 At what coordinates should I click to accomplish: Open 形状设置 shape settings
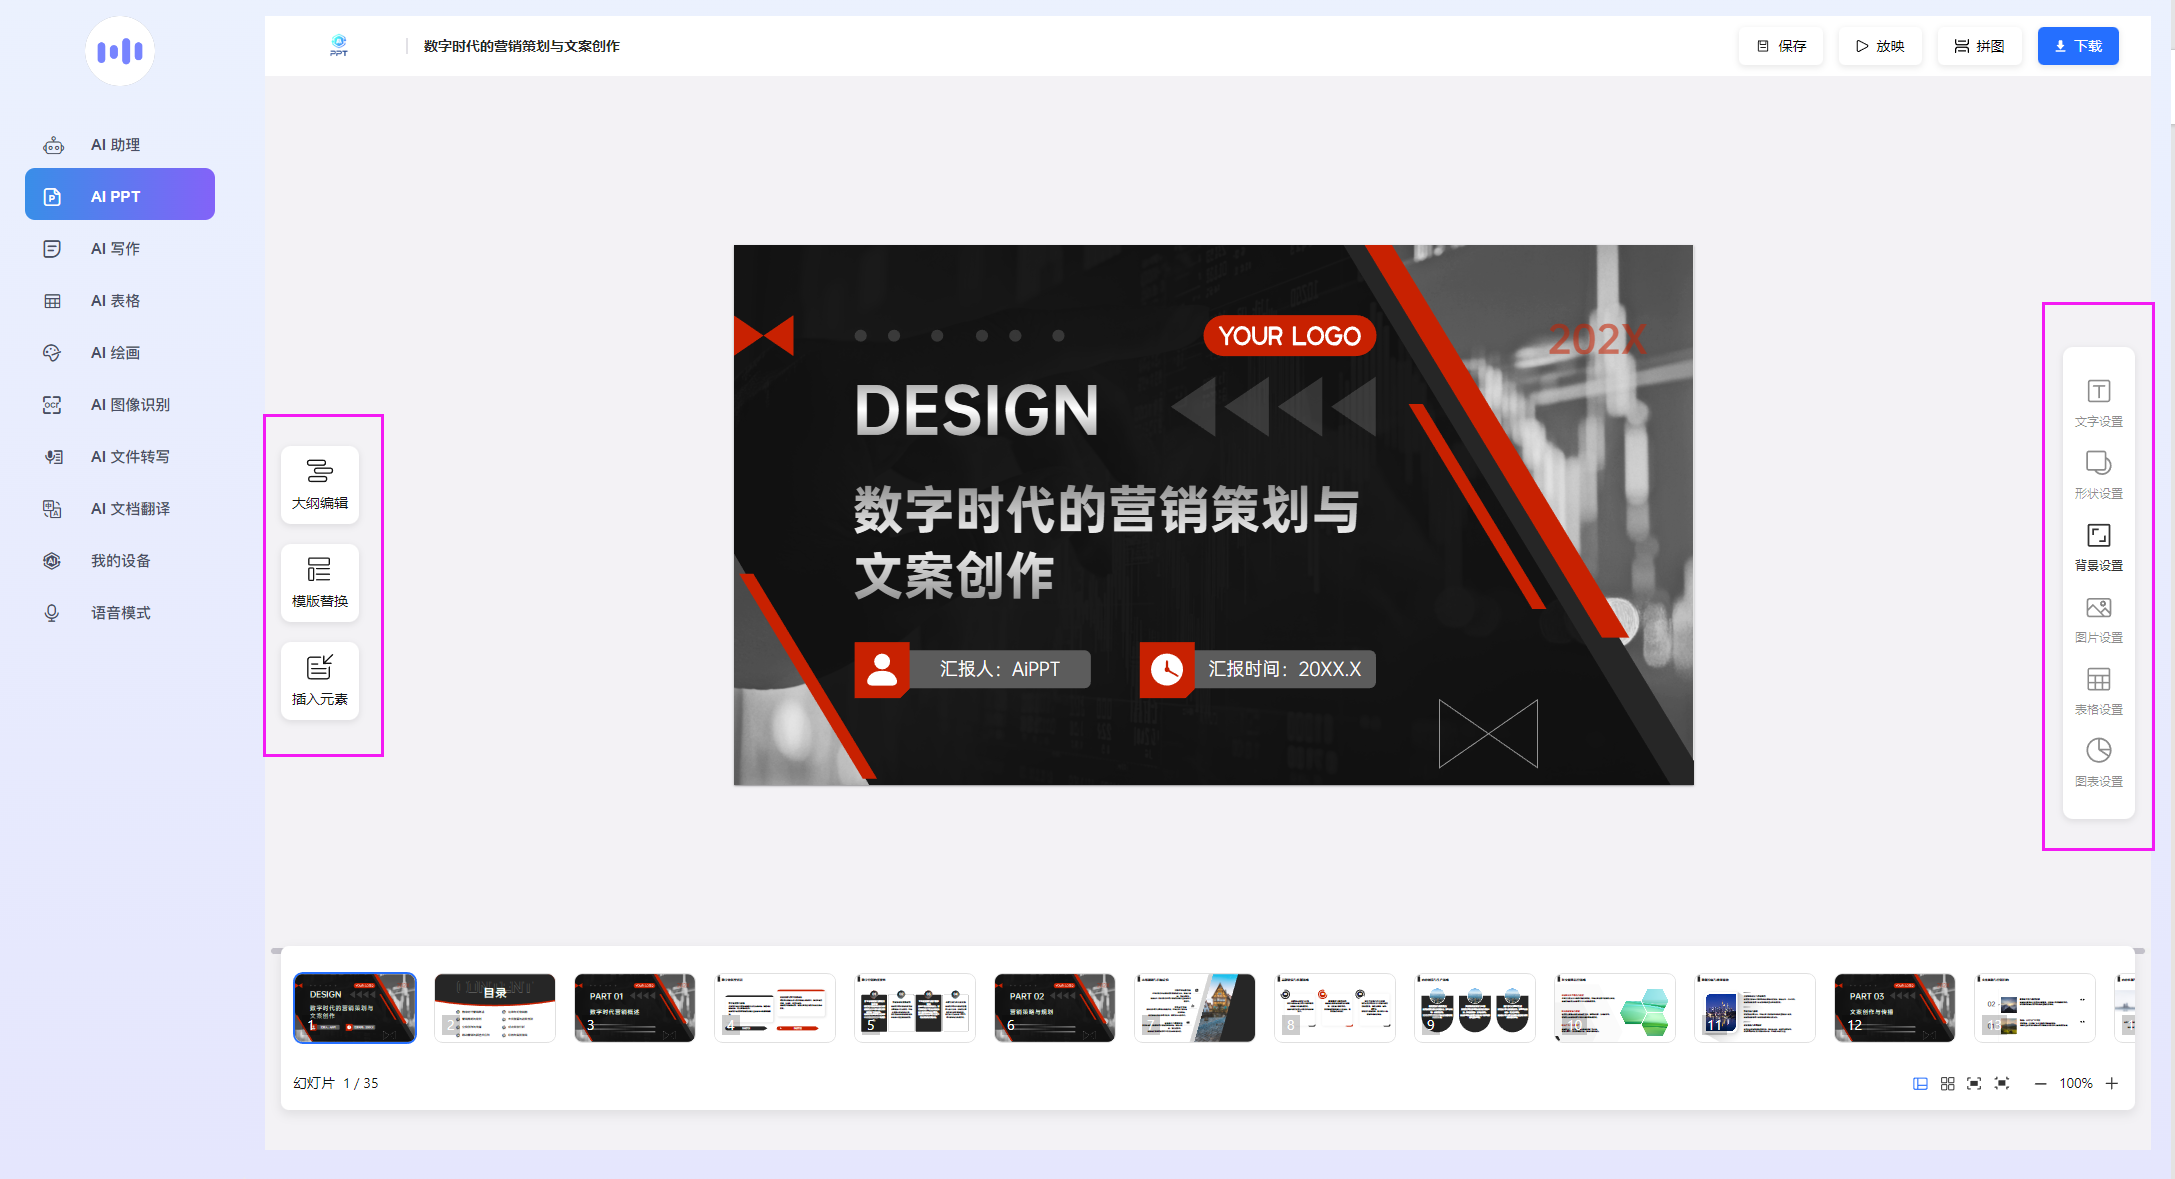(x=2098, y=474)
